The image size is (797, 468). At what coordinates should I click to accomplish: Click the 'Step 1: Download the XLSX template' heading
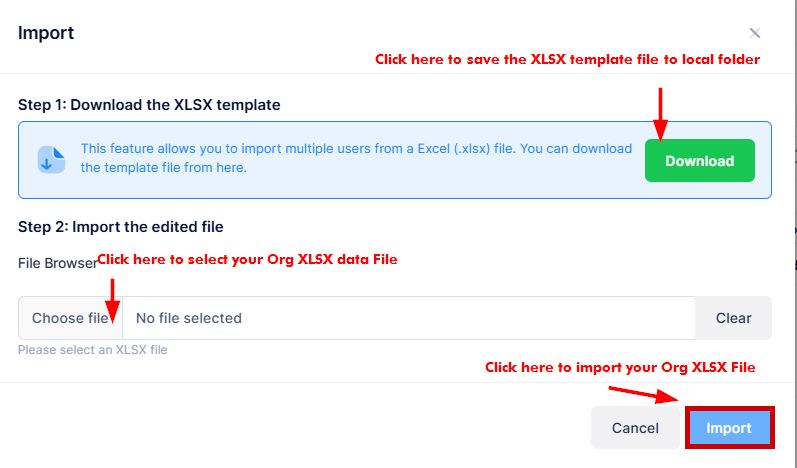(x=149, y=104)
